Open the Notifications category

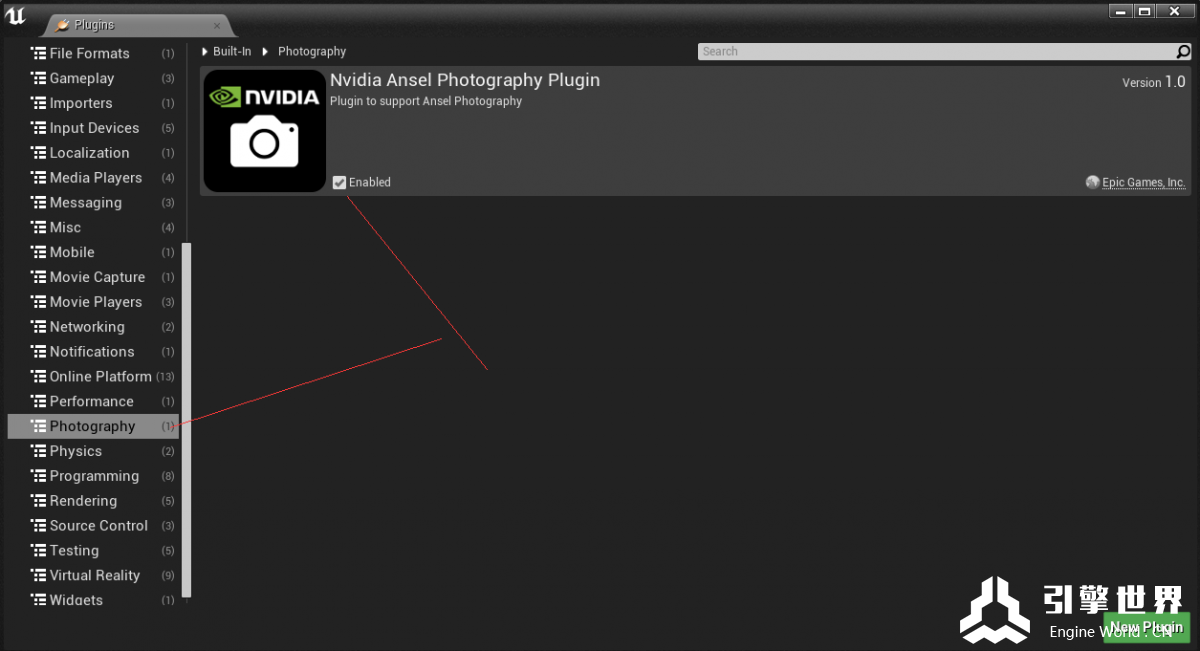93,352
